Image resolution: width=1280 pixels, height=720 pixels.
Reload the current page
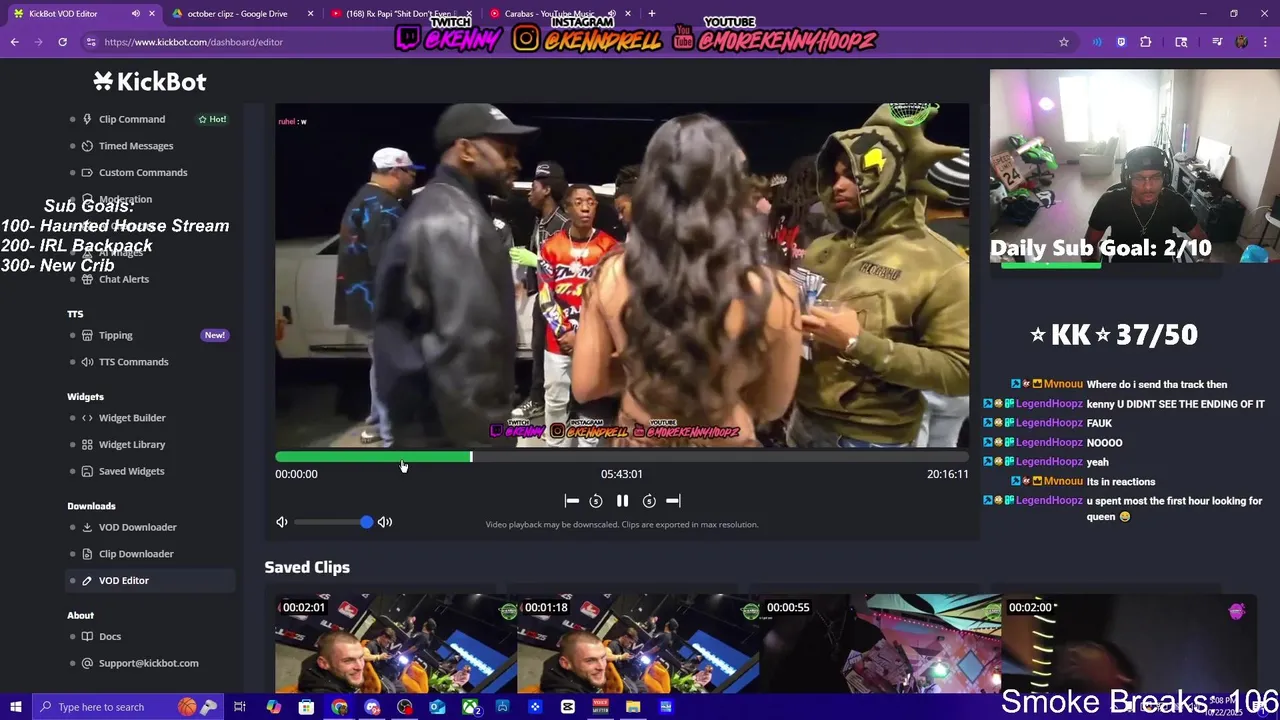(x=62, y=42)
